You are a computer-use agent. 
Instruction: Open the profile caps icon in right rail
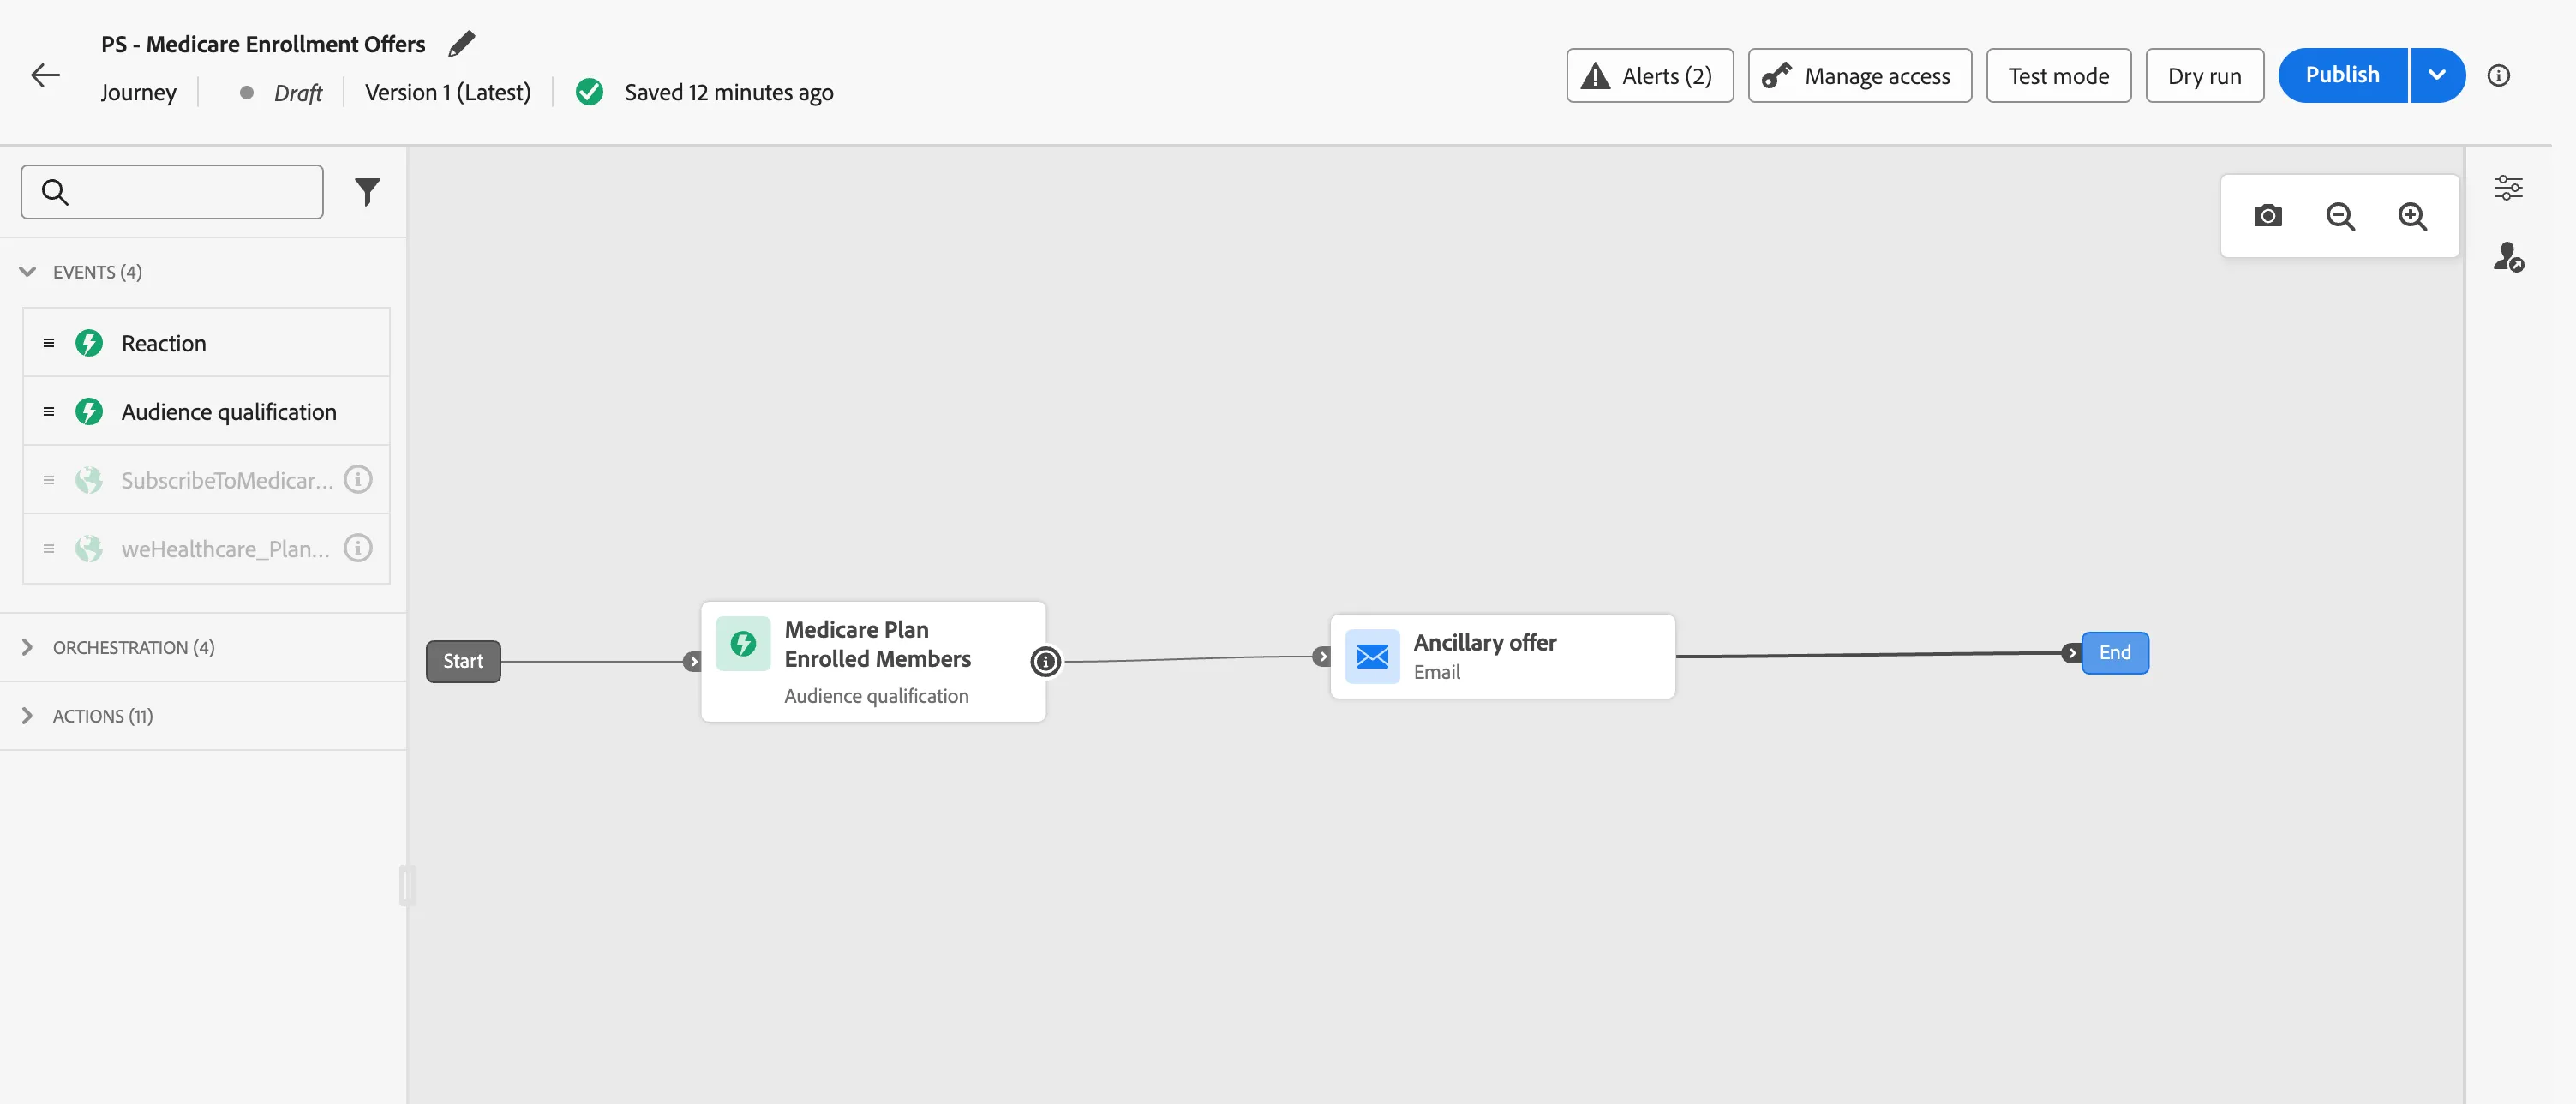2508,257
